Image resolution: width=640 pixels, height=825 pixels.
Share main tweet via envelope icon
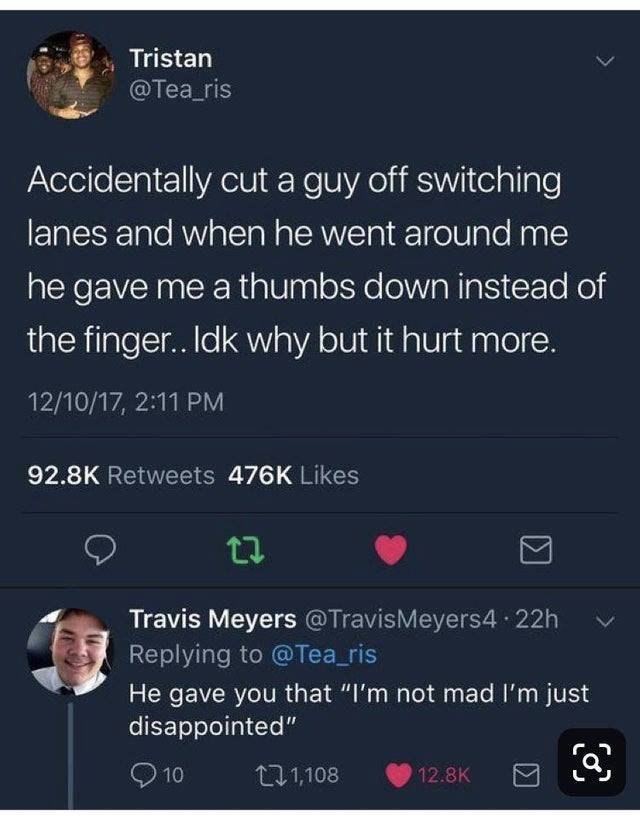coord(536,550)
